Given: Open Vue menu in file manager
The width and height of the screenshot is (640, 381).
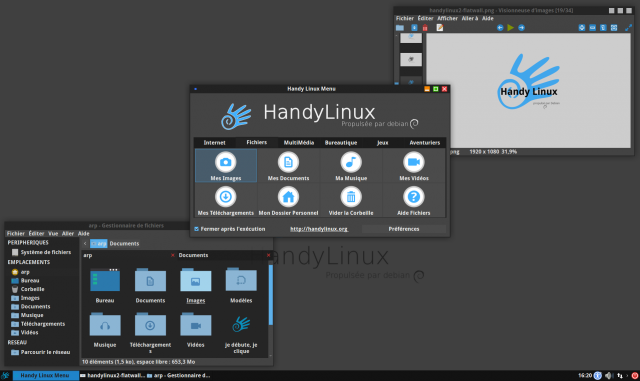Looking at the screenshot, I should [x=53, y=234].
